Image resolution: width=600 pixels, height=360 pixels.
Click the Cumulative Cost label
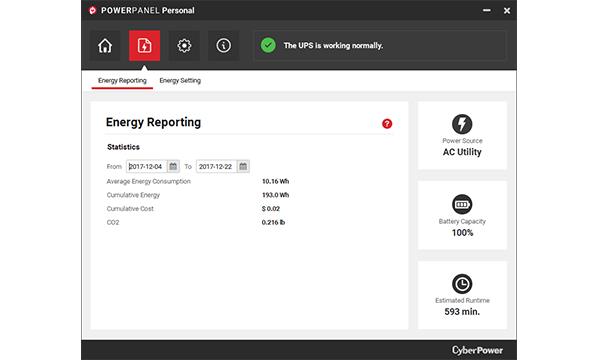click(x=130, y=209)
